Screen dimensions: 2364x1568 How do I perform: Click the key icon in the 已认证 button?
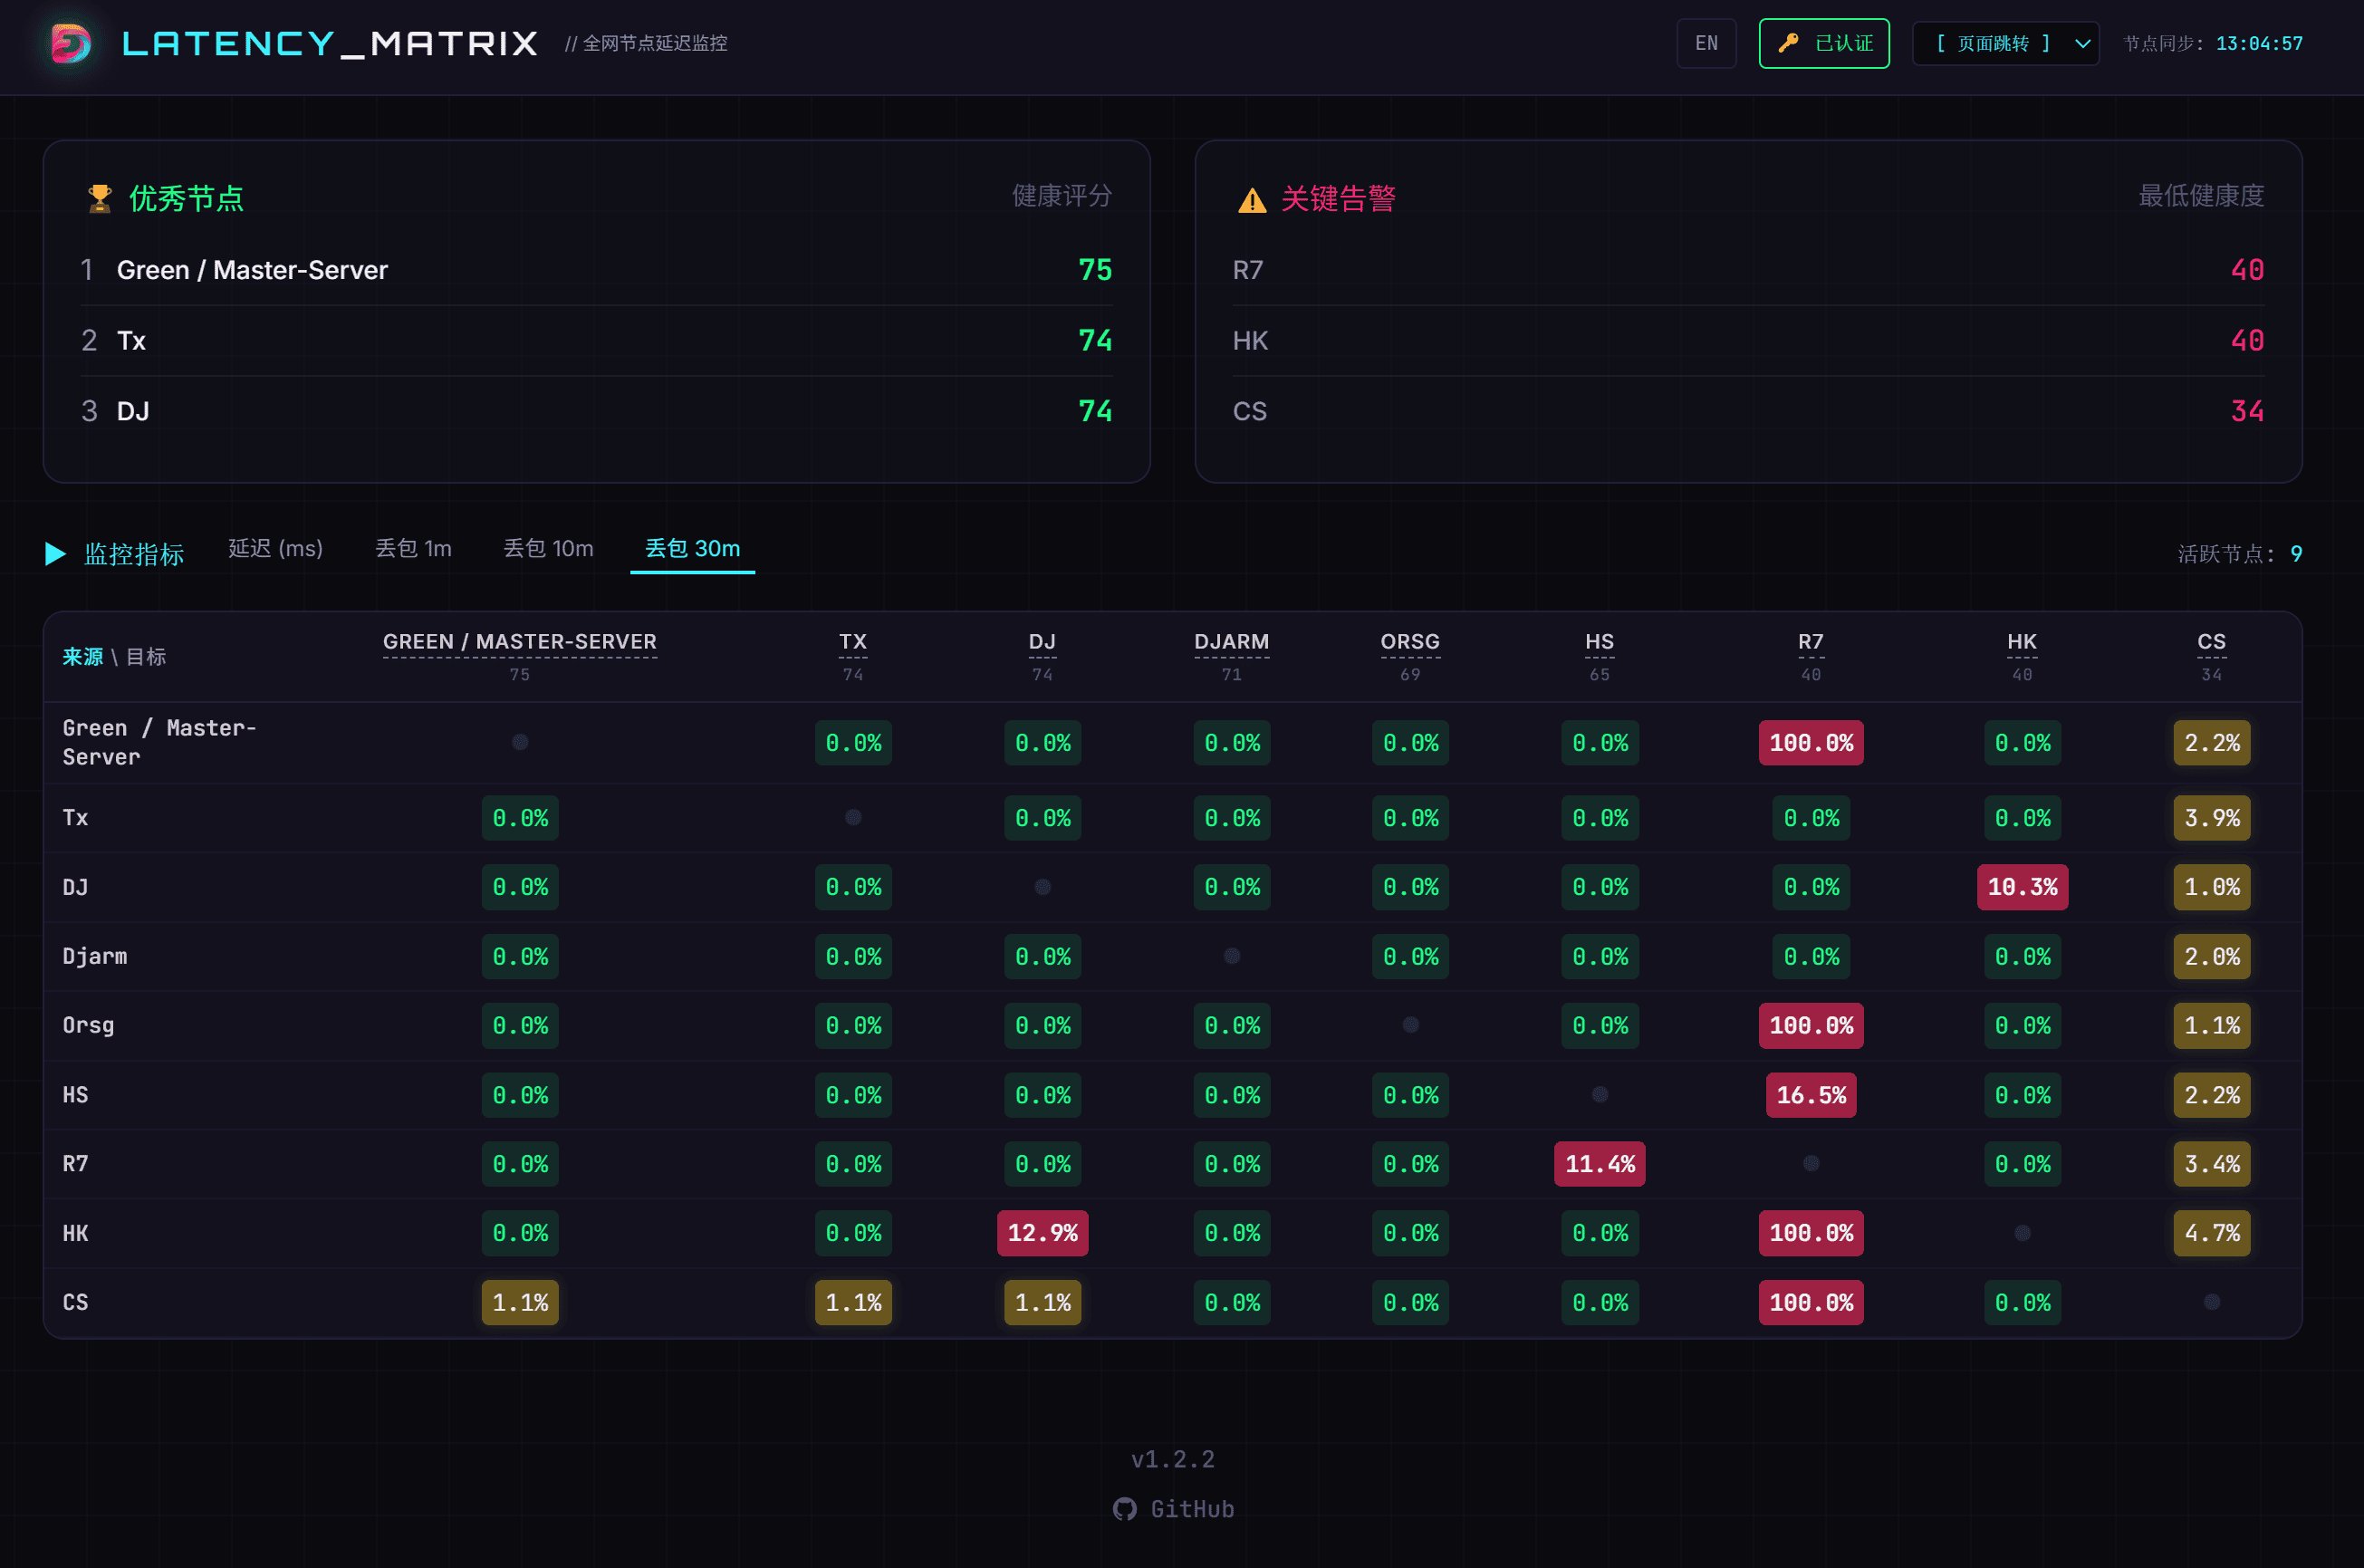(1788, 43)
